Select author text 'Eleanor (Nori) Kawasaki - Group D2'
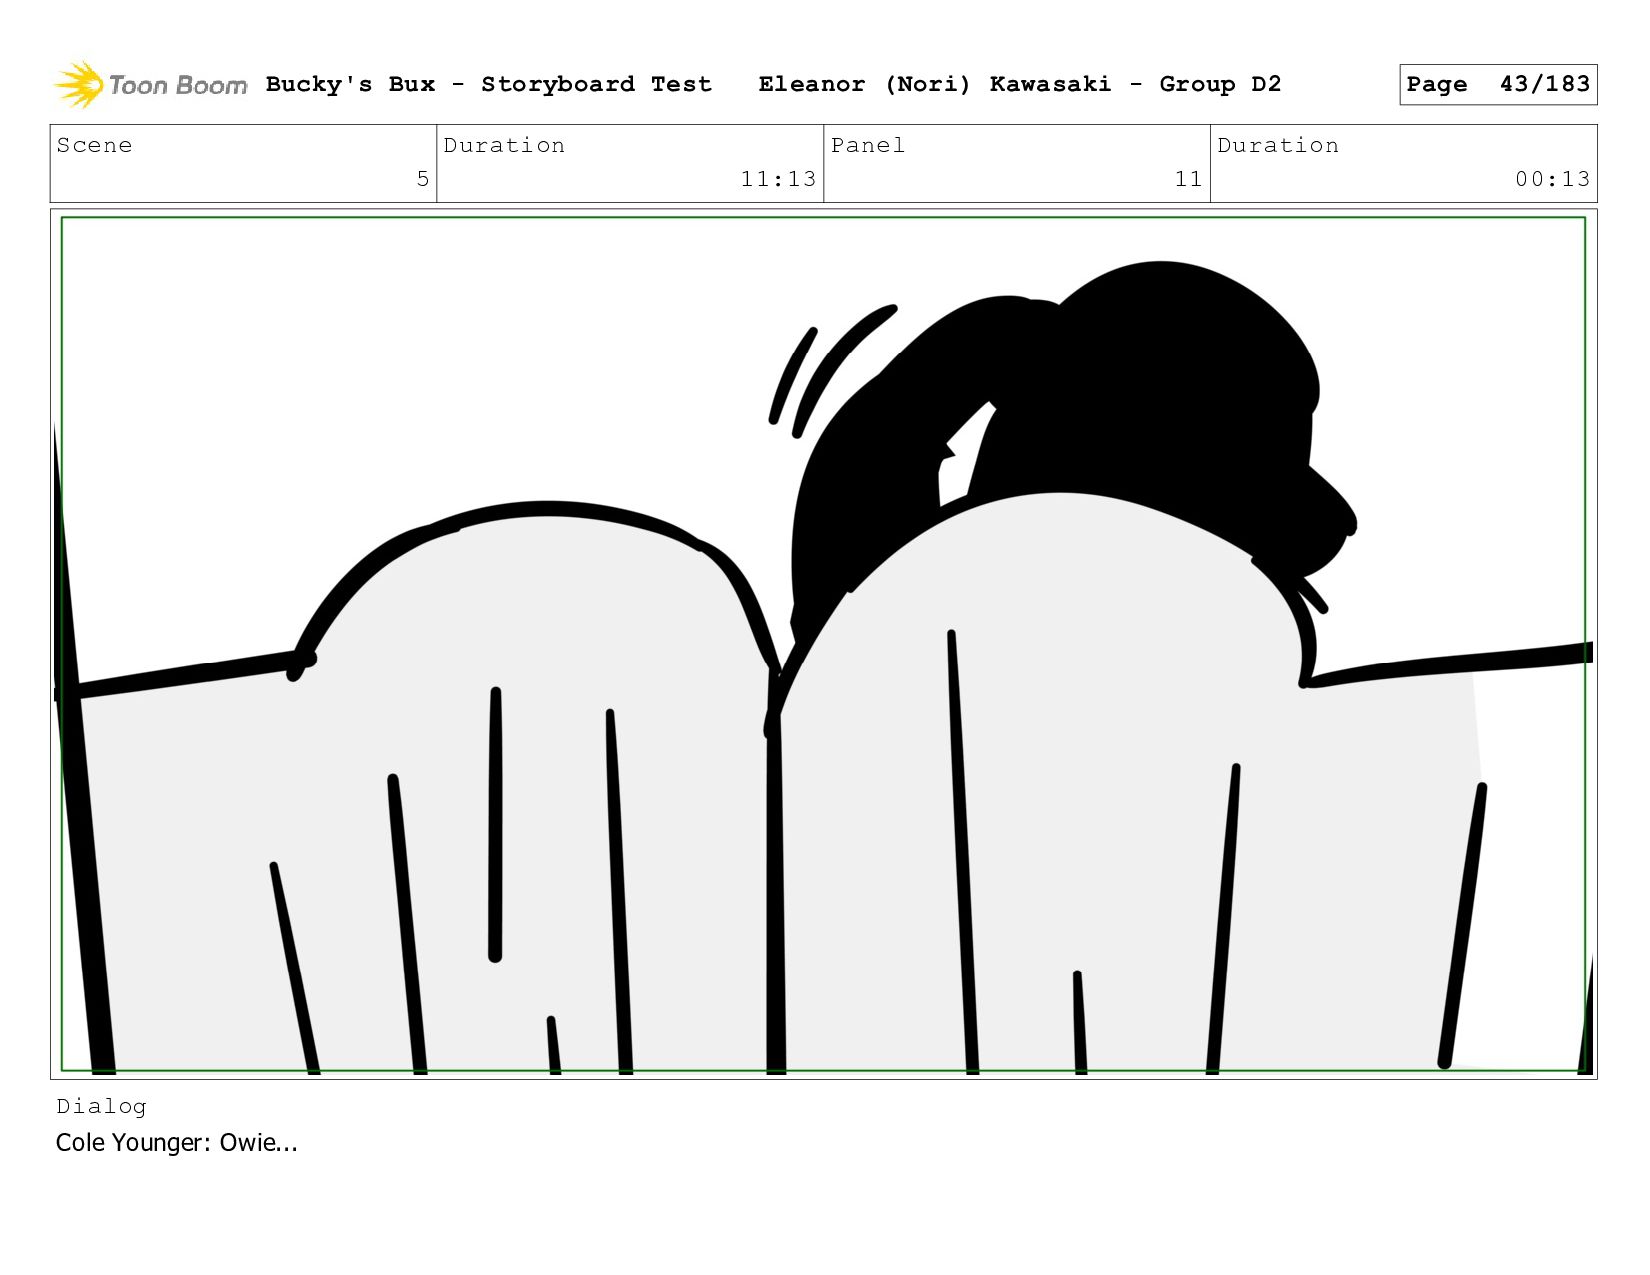Screen dimensions: 1650x1275 1020,84
